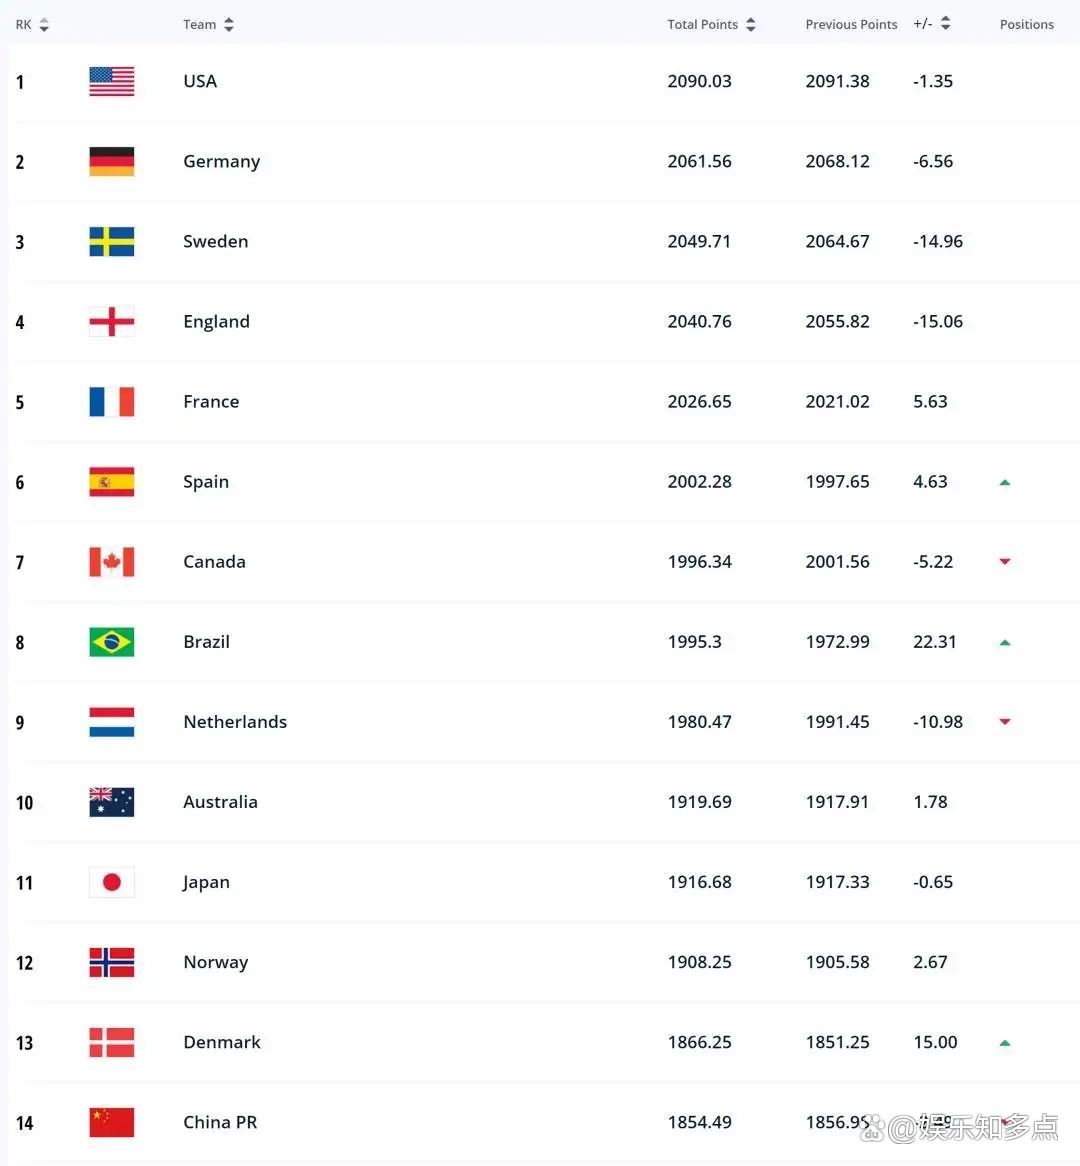Sort by Total Points arrows
The height and width of the screenshot is (1166, 1080).
750,25
